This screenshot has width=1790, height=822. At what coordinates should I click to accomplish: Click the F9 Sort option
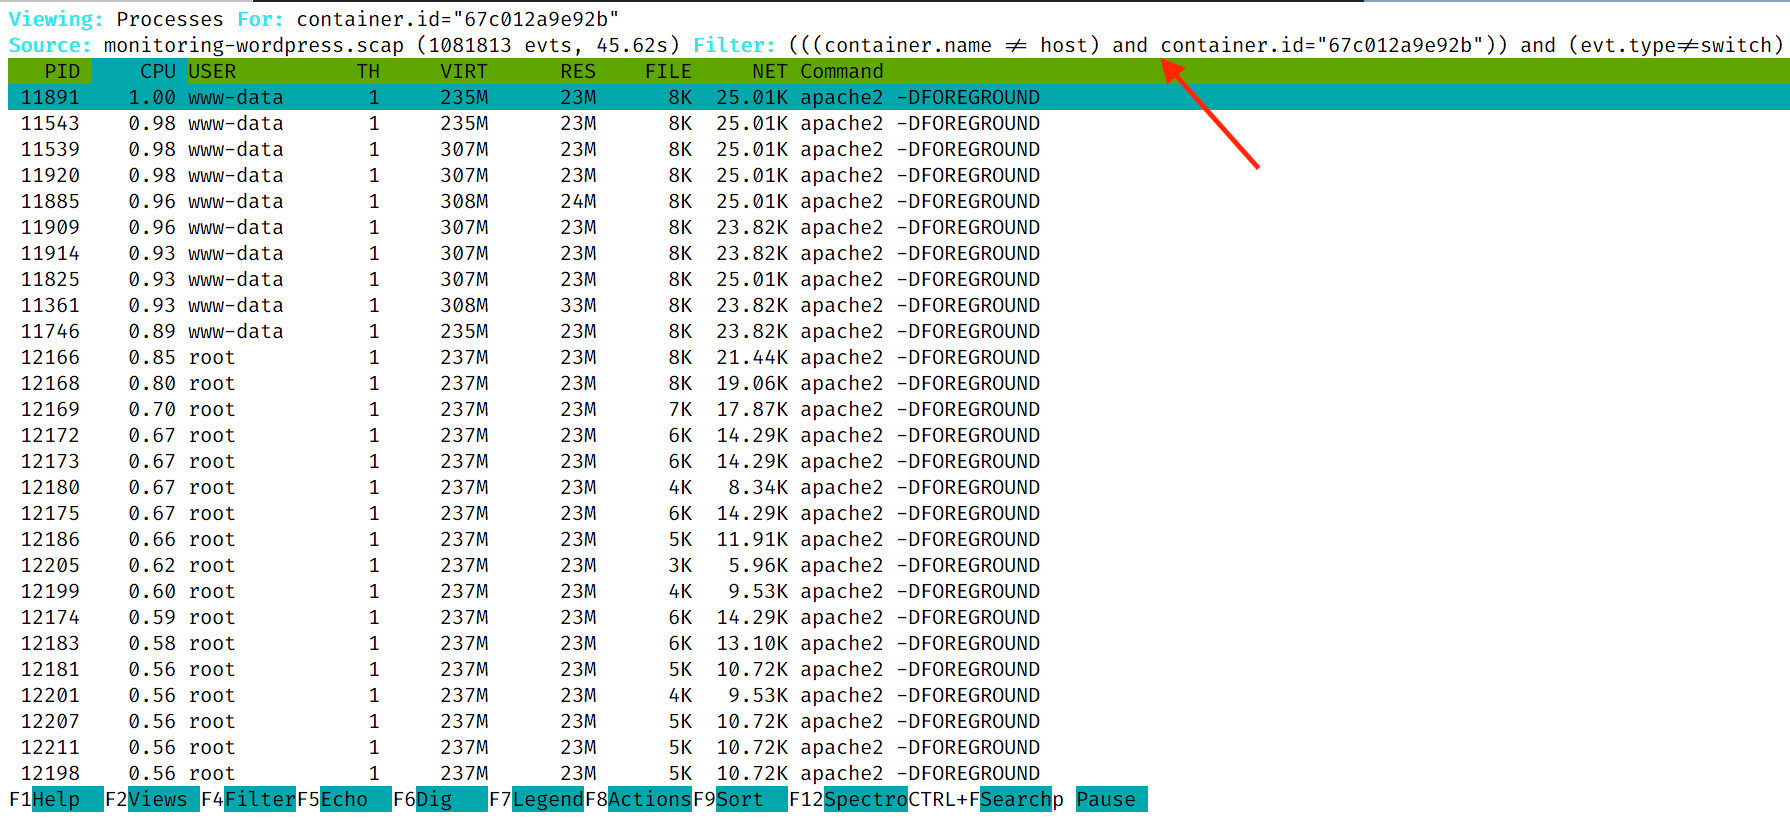point(740,799)
